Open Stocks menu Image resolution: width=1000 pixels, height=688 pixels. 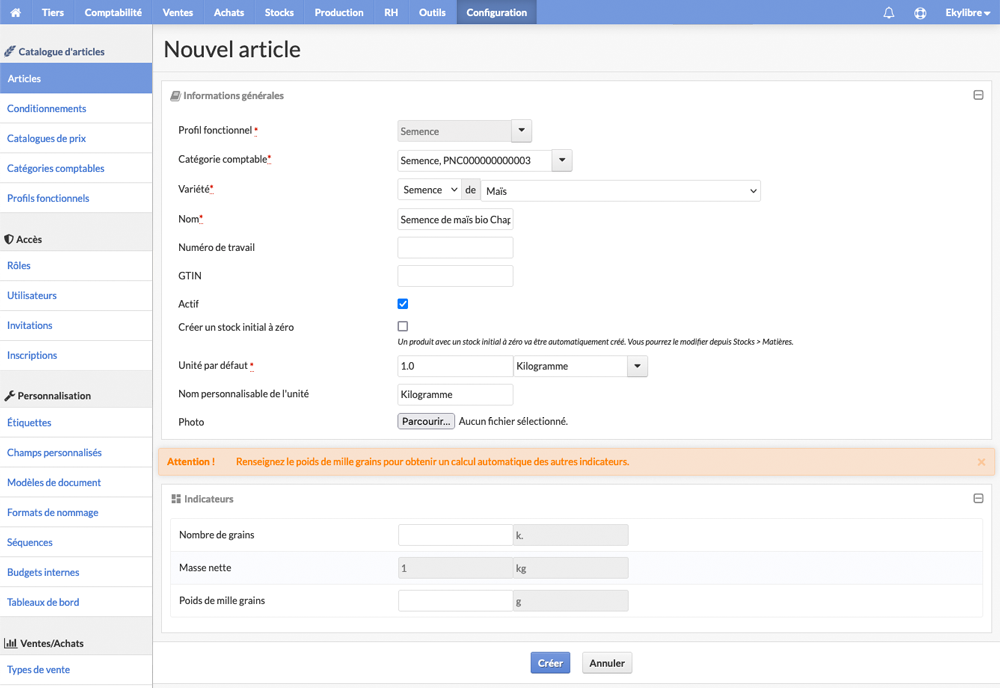[279, 12]
